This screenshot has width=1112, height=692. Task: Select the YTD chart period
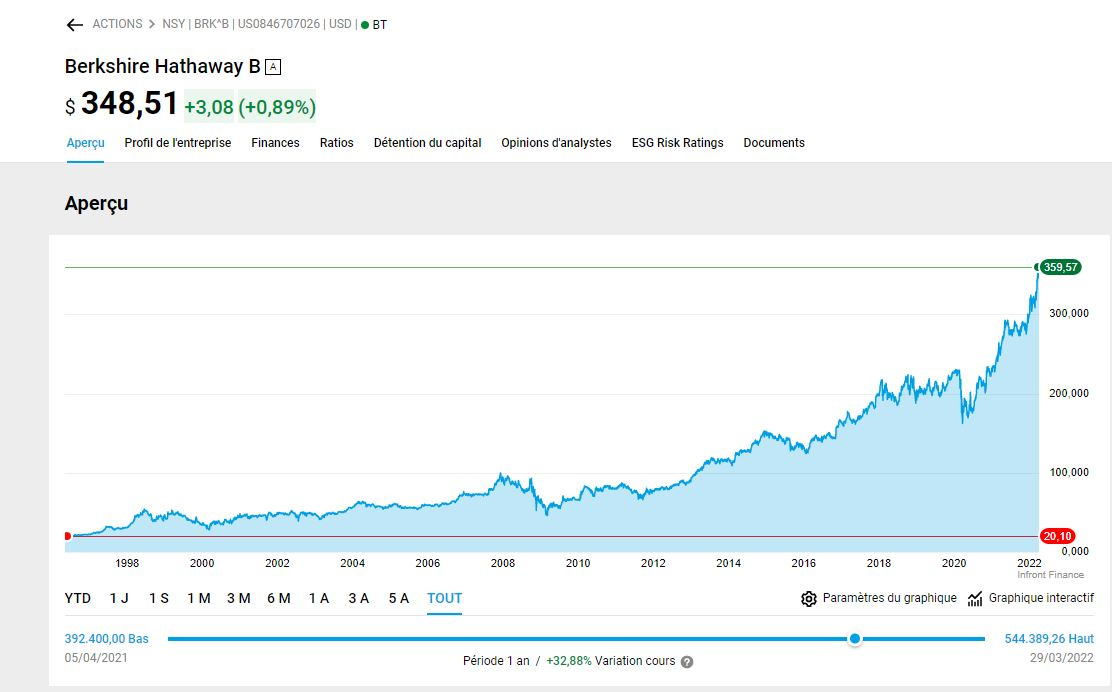pos(78,598)
